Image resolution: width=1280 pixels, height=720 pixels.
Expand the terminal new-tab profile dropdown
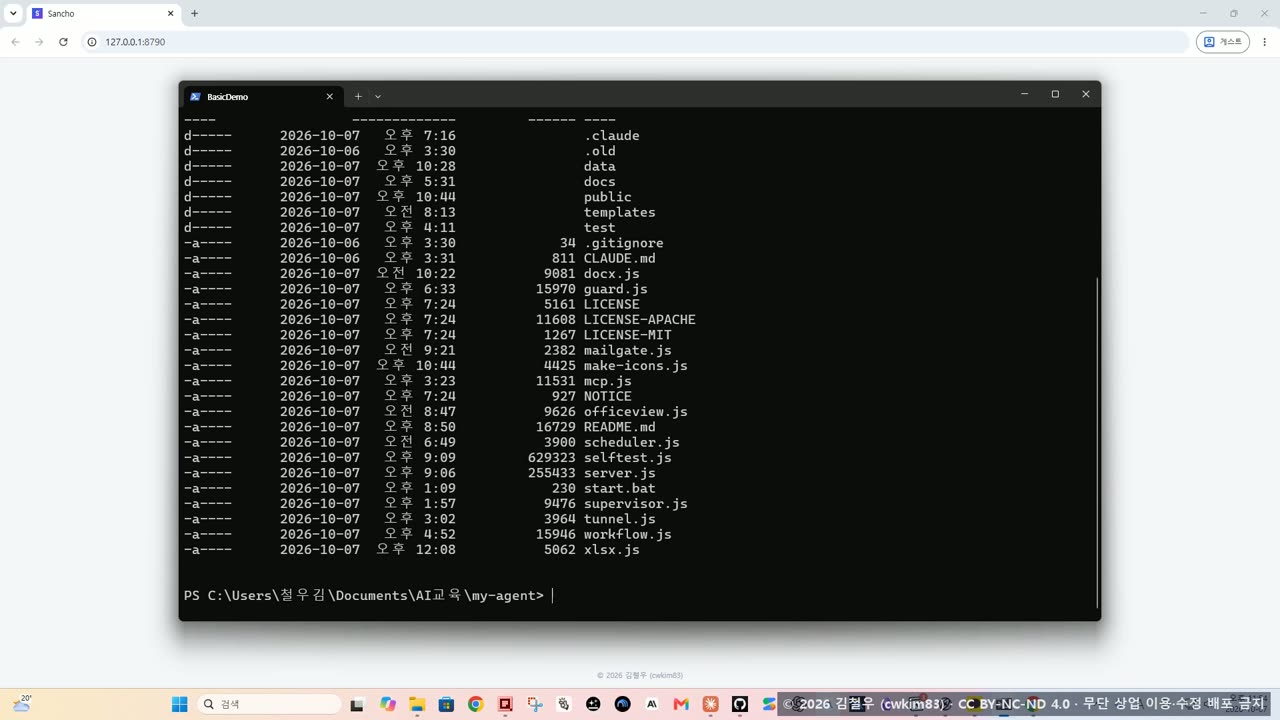pyautogui.click(x=378, y=96)
